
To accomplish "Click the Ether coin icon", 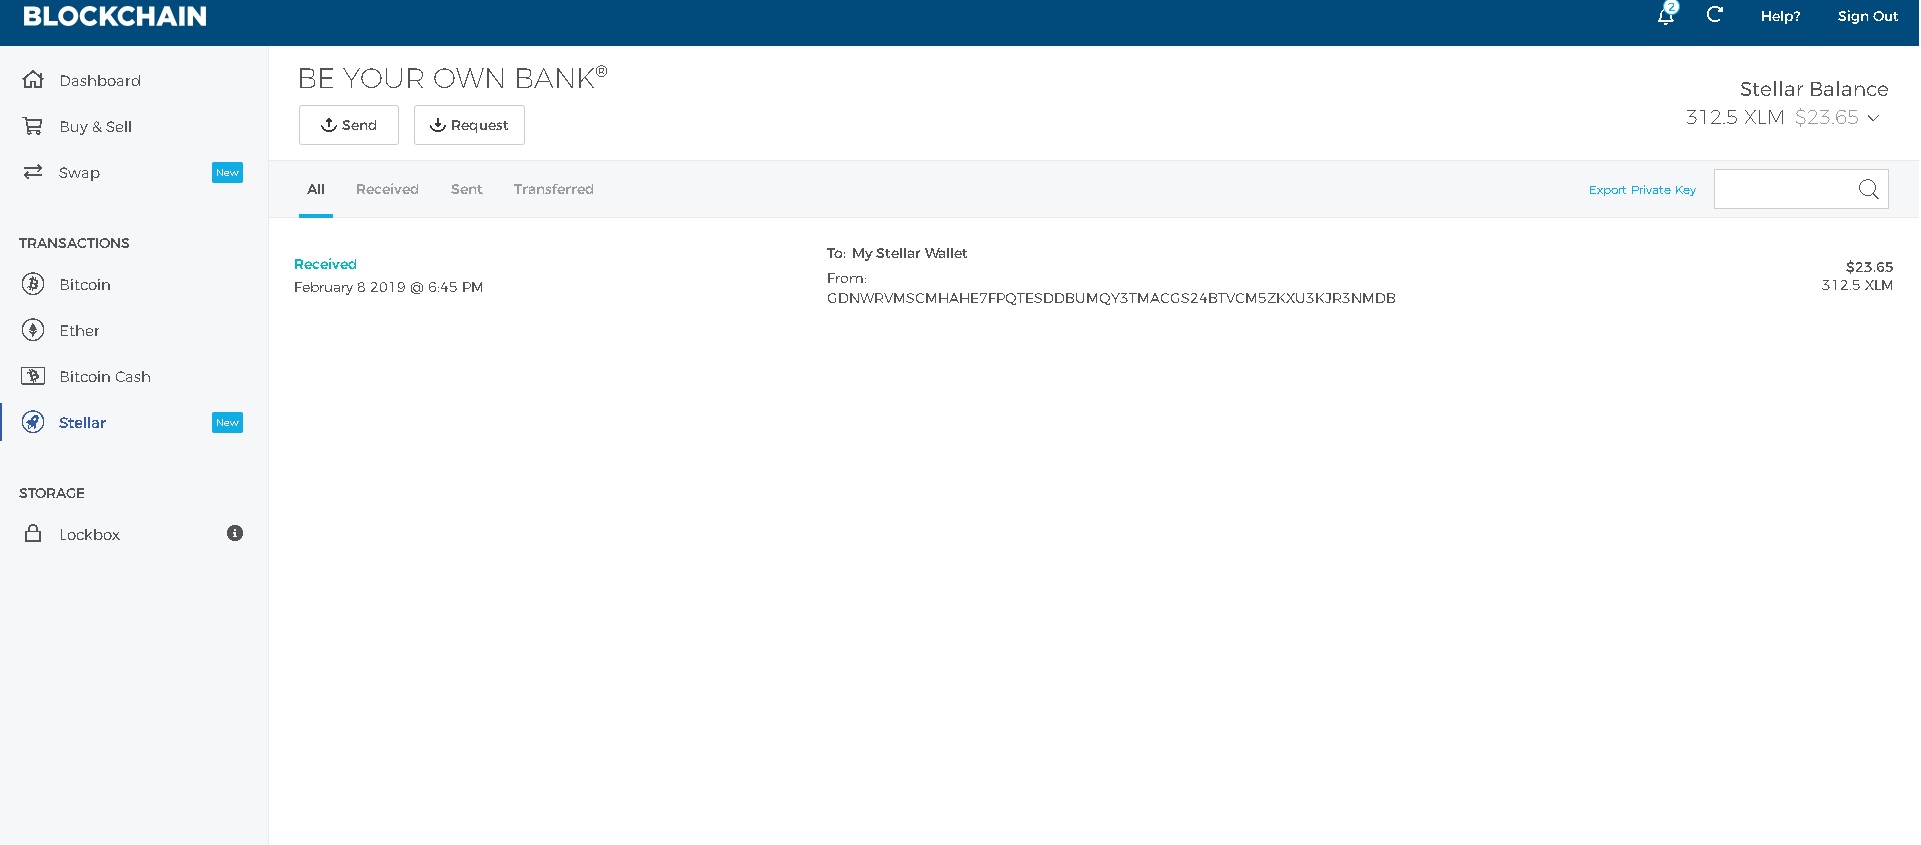I will click(x=33, y=330).
